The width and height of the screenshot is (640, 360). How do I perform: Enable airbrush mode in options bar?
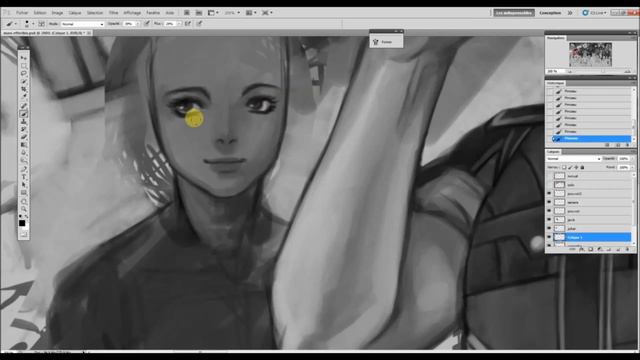[x=188, y=23]
